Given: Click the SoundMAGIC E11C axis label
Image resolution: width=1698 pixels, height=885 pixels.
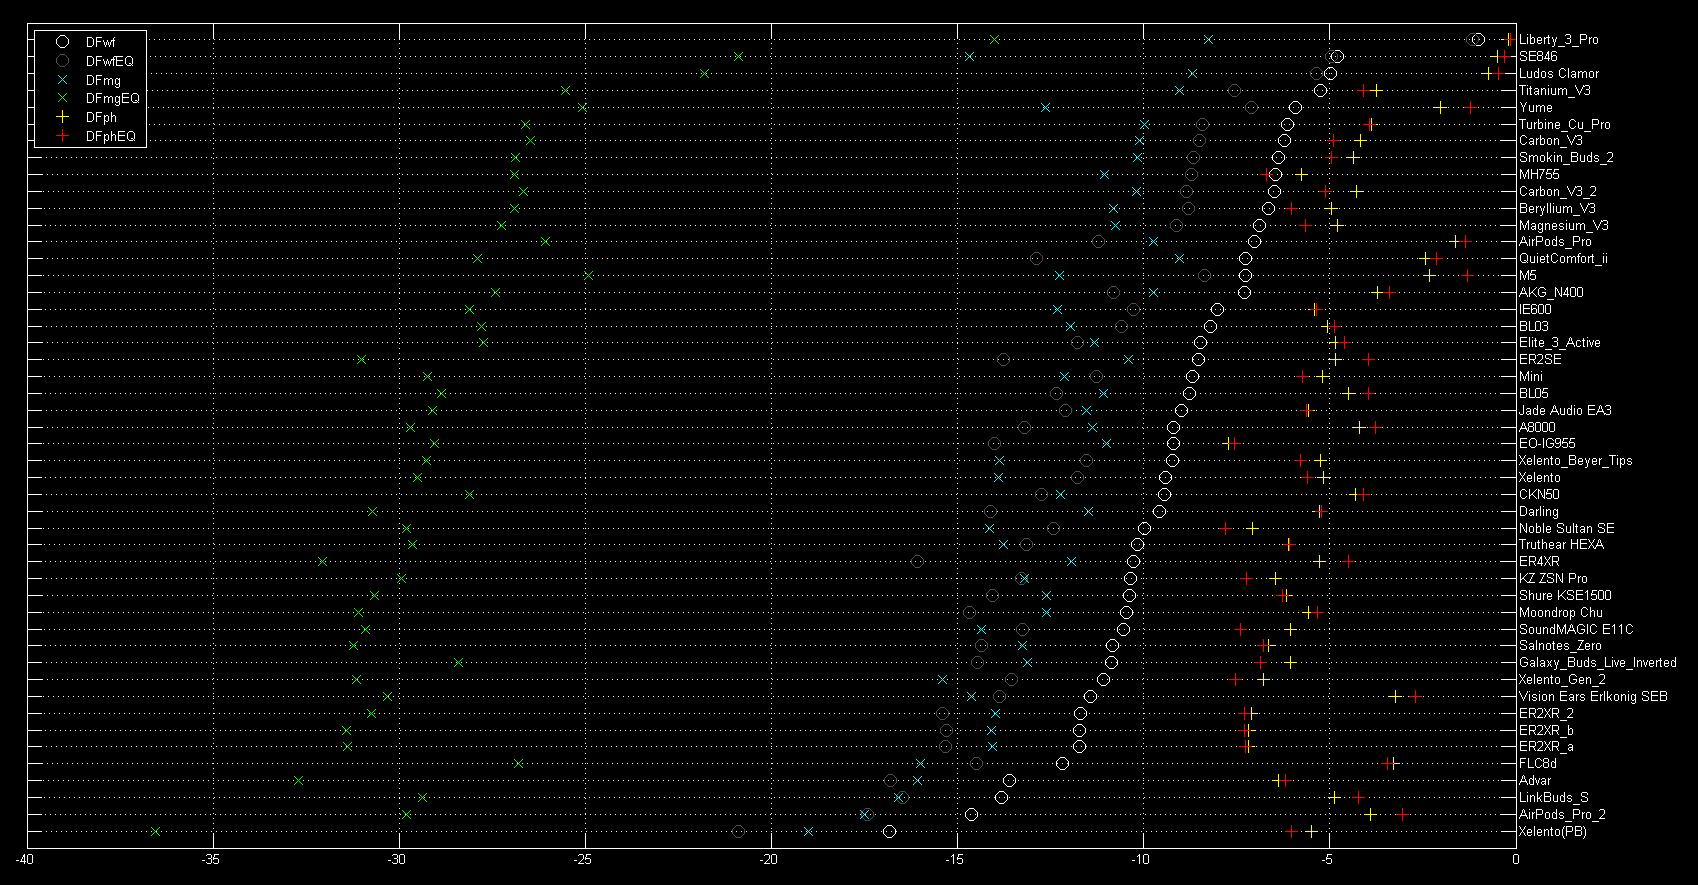Looking at the screenshot, I should (x=1576, y=629).
